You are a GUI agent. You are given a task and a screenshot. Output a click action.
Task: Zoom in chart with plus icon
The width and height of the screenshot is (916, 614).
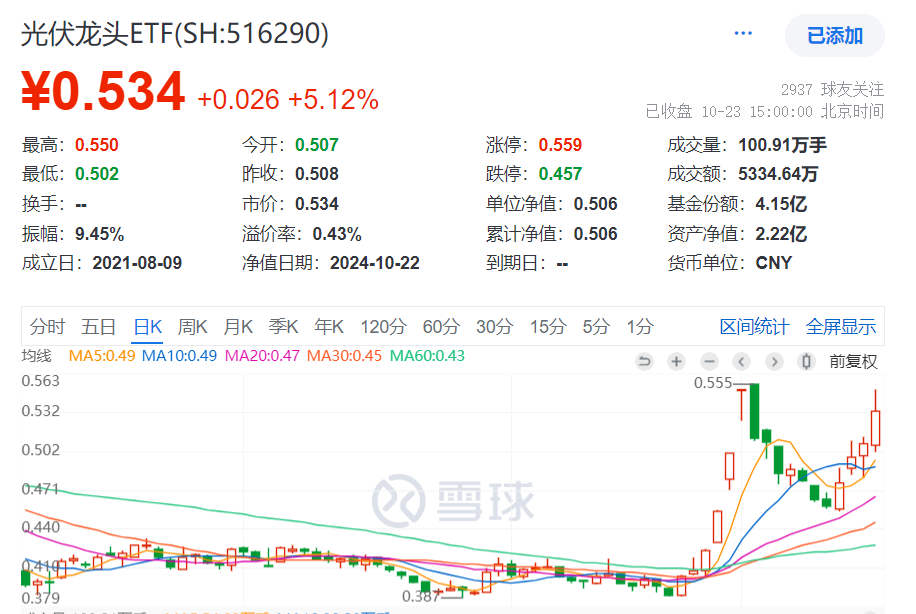(x=676, y=362)
